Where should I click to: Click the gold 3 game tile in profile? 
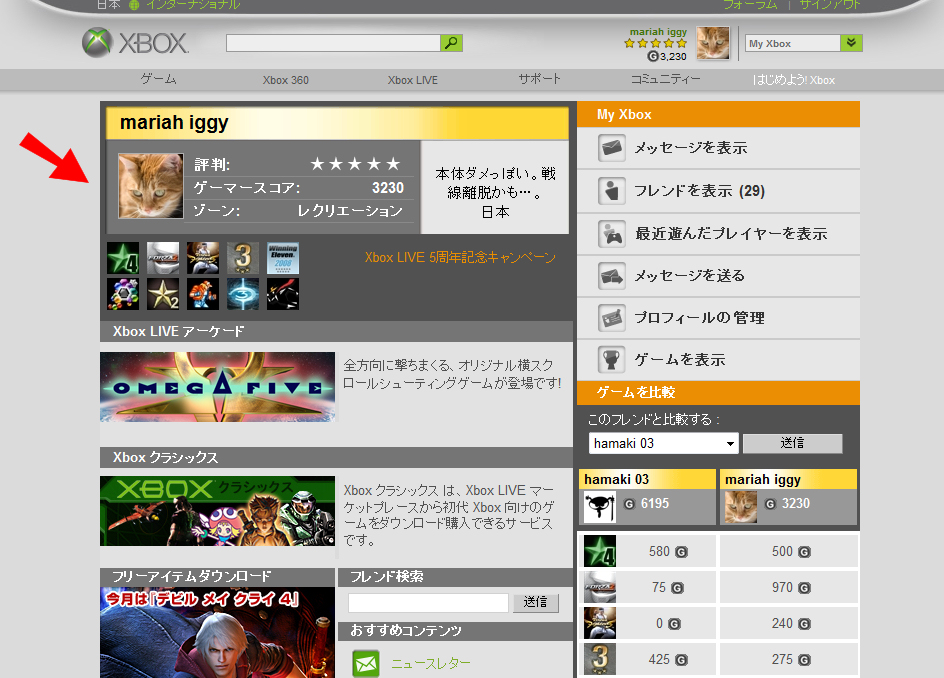(x=243, y=258)
